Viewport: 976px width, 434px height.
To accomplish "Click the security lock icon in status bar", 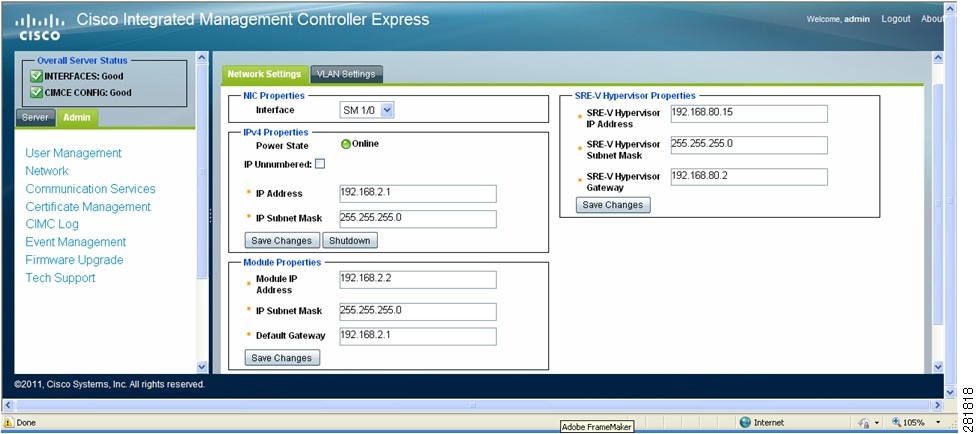I will (x=864, y=423).
